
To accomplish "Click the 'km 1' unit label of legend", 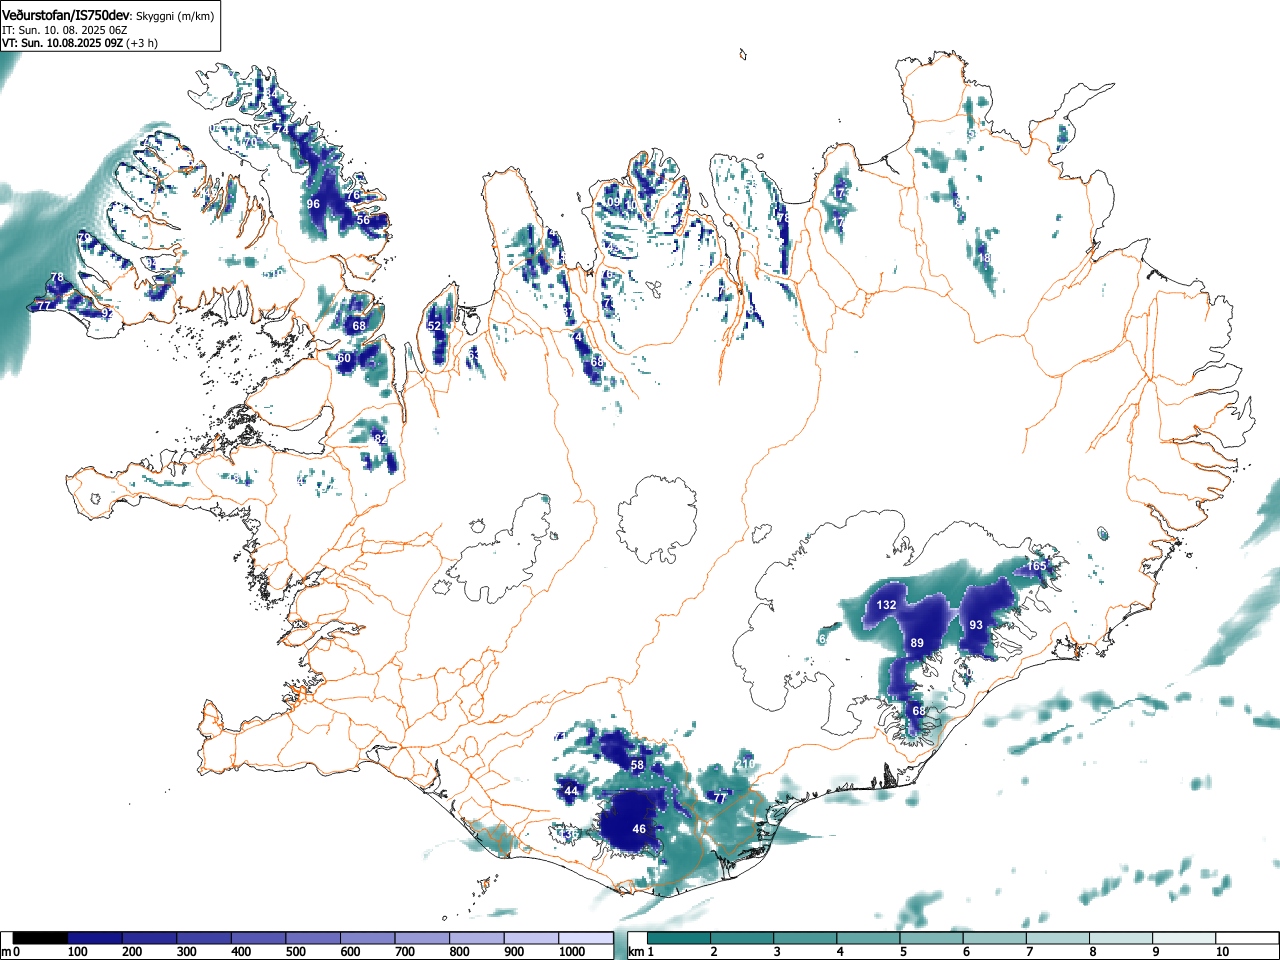I will pos(641,952).
